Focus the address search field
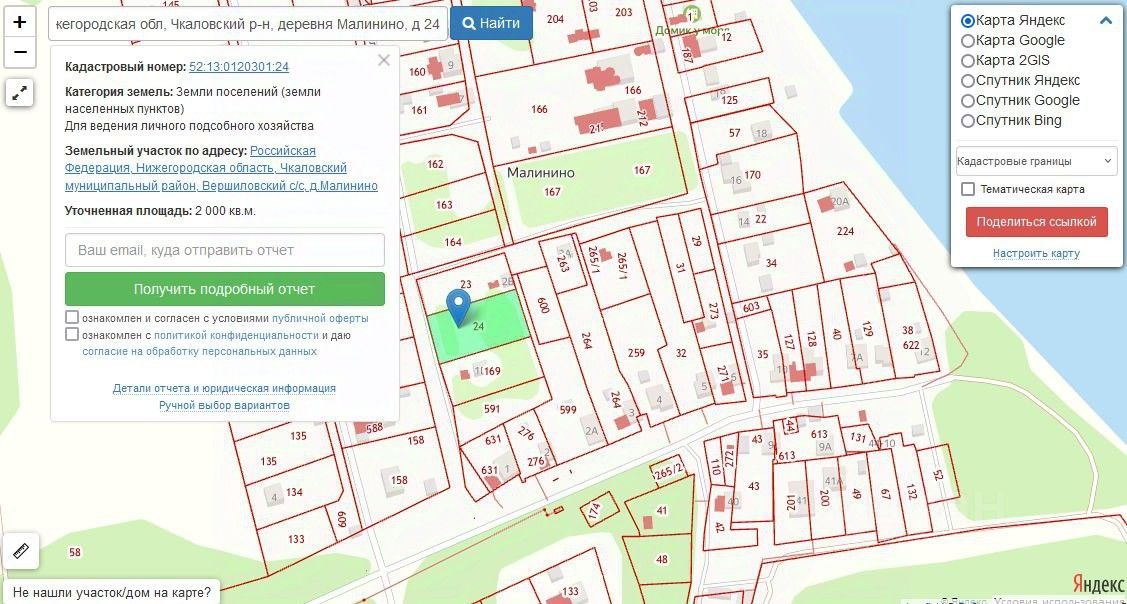The width and height of the screenshot is (1127, 604). click(x=248, y=24)
